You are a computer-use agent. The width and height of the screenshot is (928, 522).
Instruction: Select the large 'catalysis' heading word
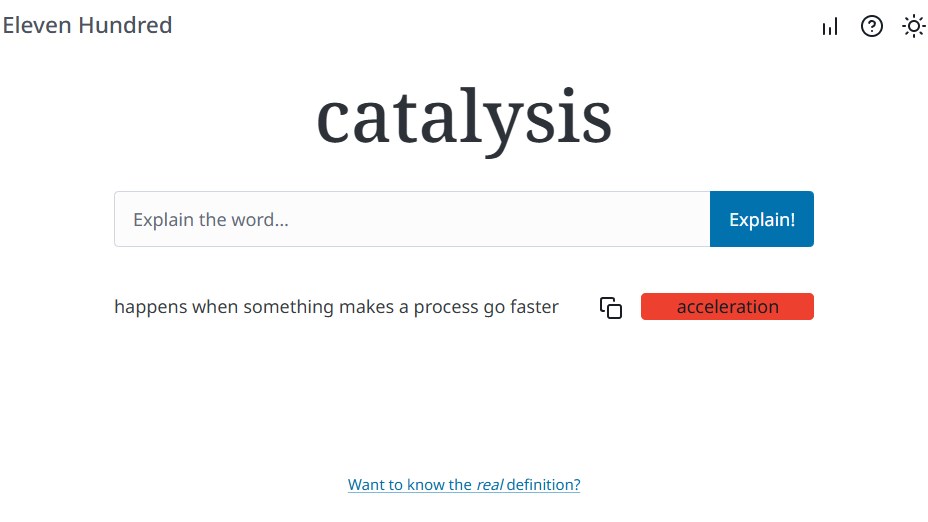click(x=464, y=118)
